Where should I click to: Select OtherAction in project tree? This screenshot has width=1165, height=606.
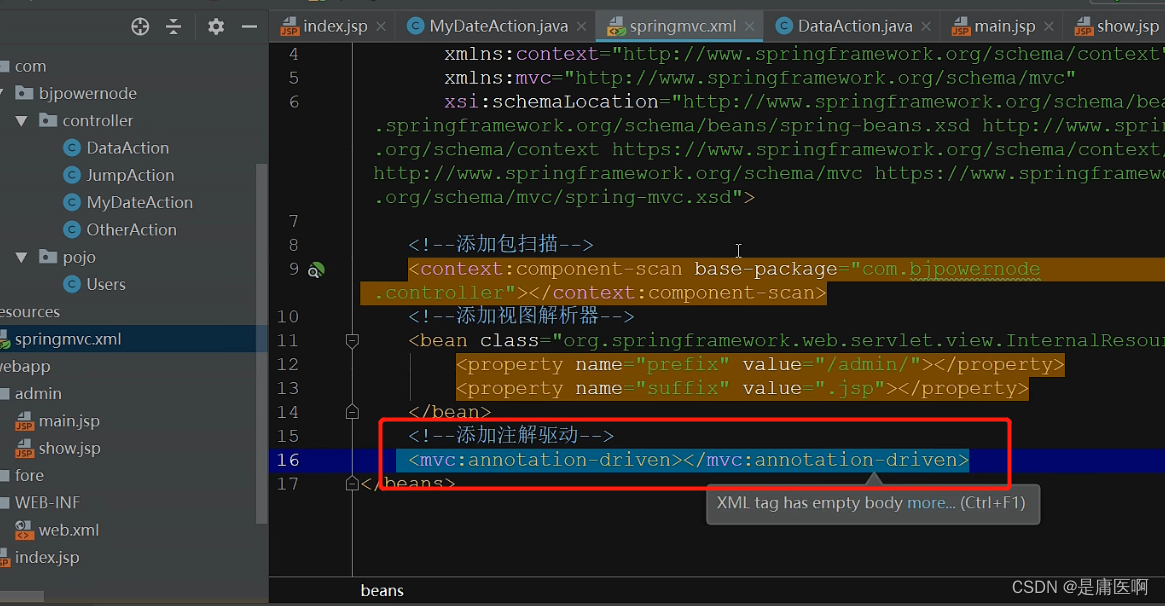[132, 229]
